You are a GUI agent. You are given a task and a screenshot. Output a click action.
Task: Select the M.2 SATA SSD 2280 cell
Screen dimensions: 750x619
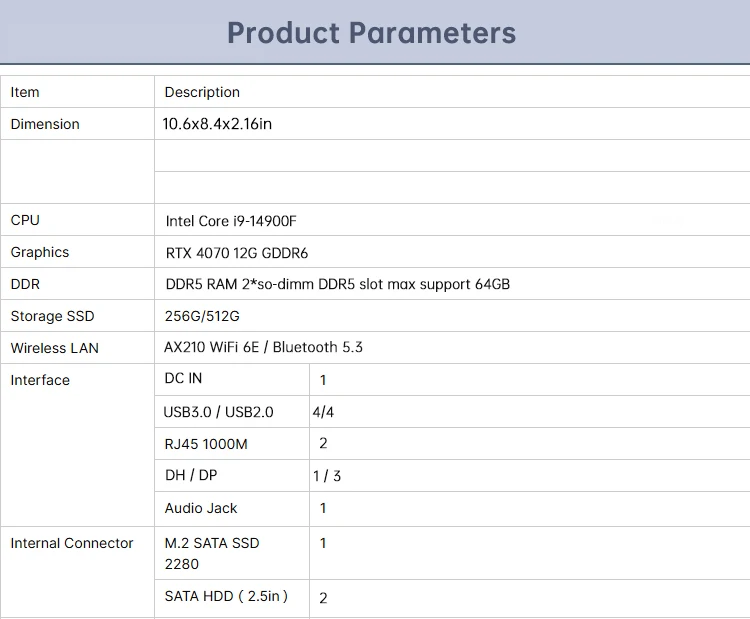(232, 553)
